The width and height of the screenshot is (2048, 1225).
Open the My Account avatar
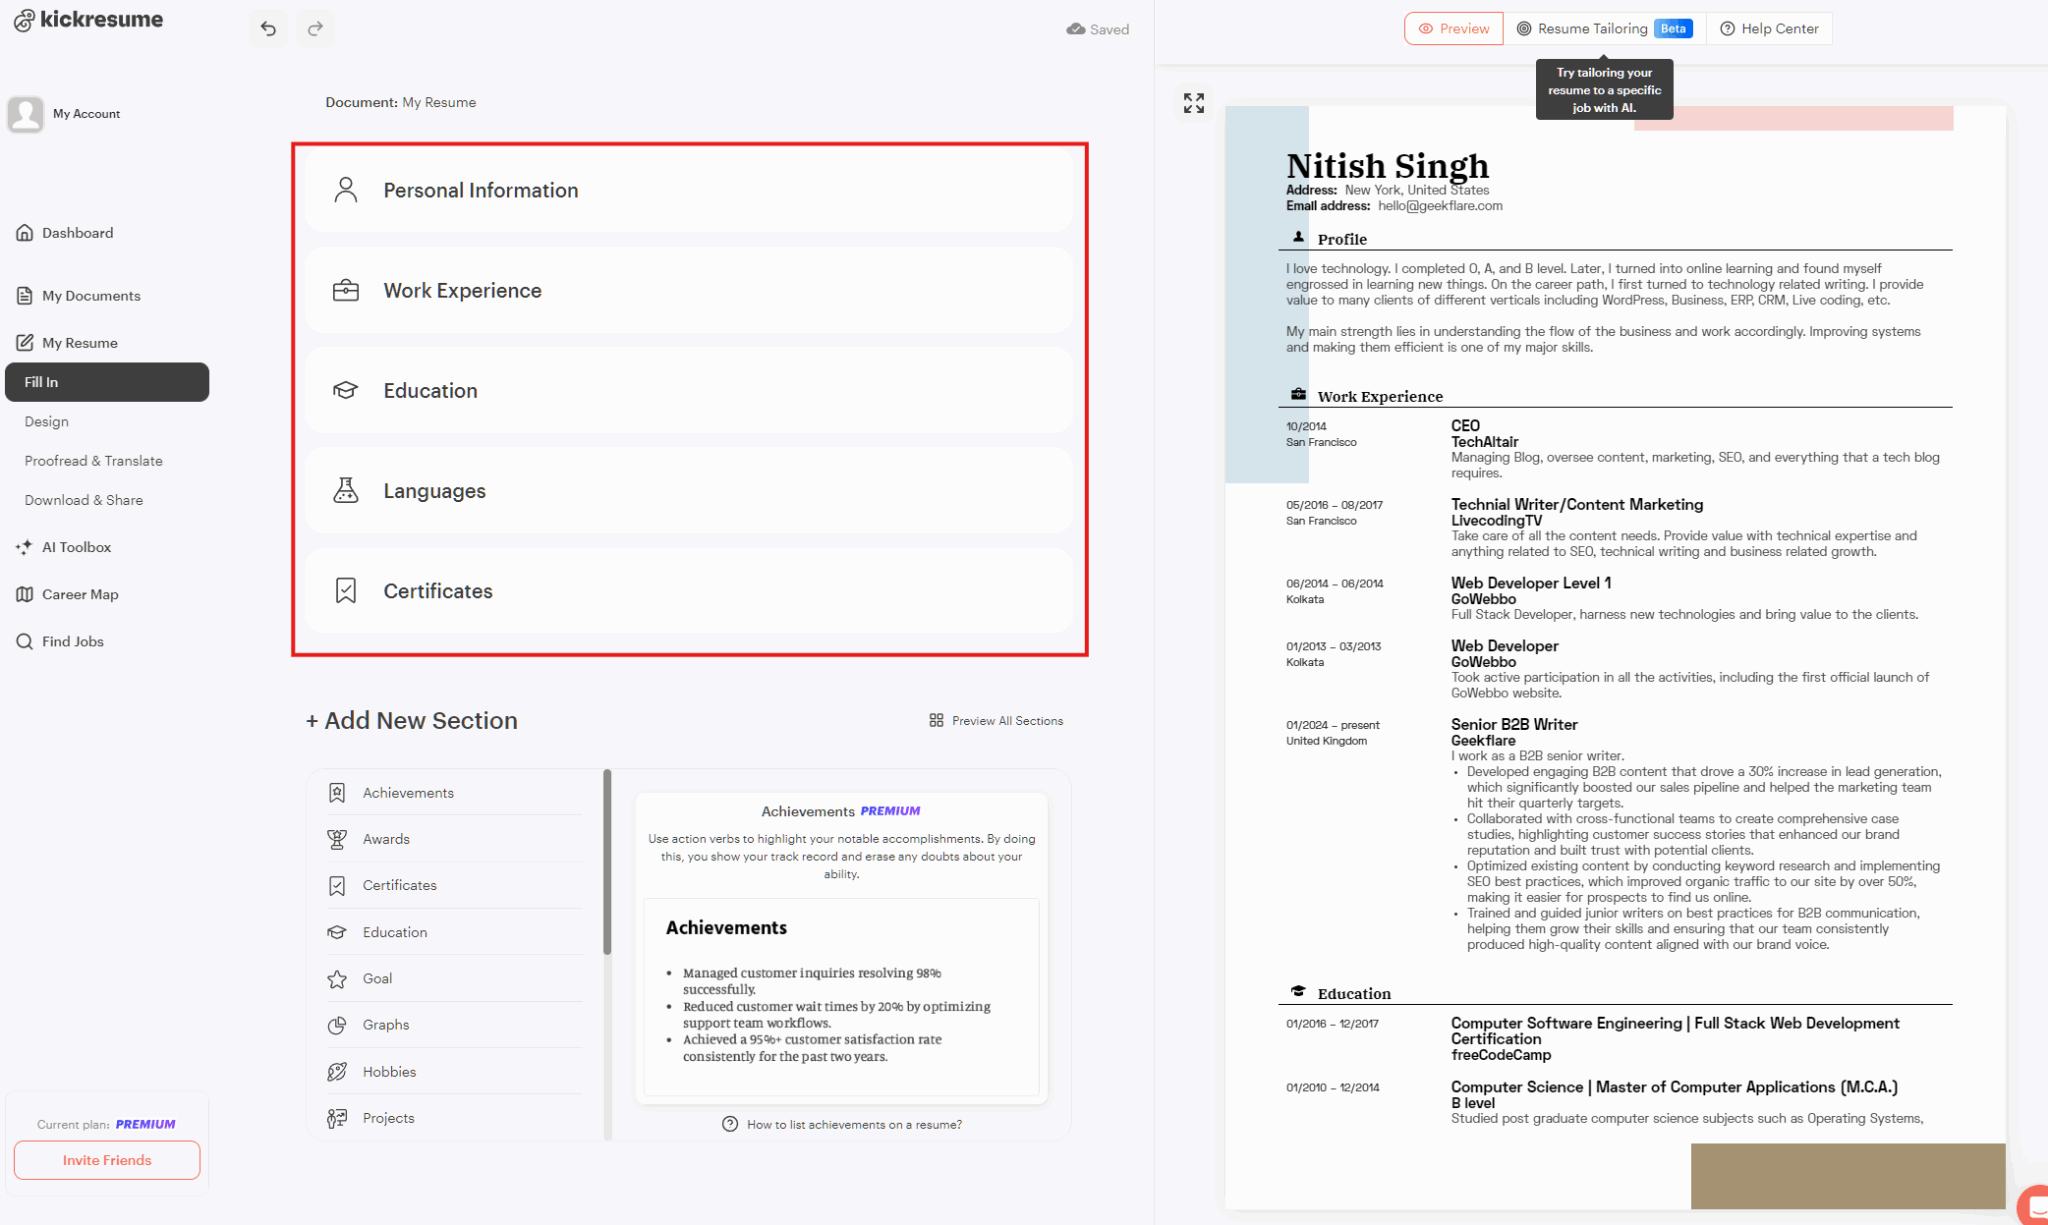click(25, 113)
